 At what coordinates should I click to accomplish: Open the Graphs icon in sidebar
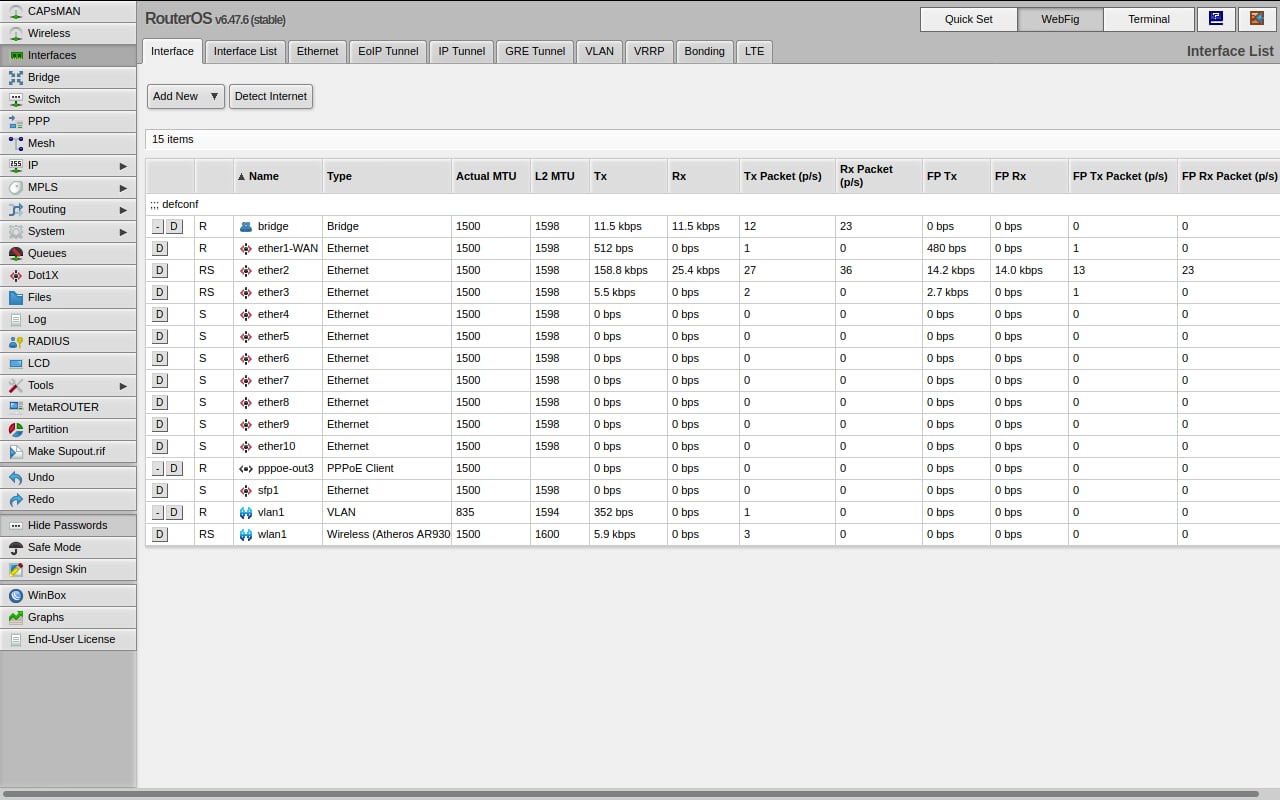[x=16, y=617]
